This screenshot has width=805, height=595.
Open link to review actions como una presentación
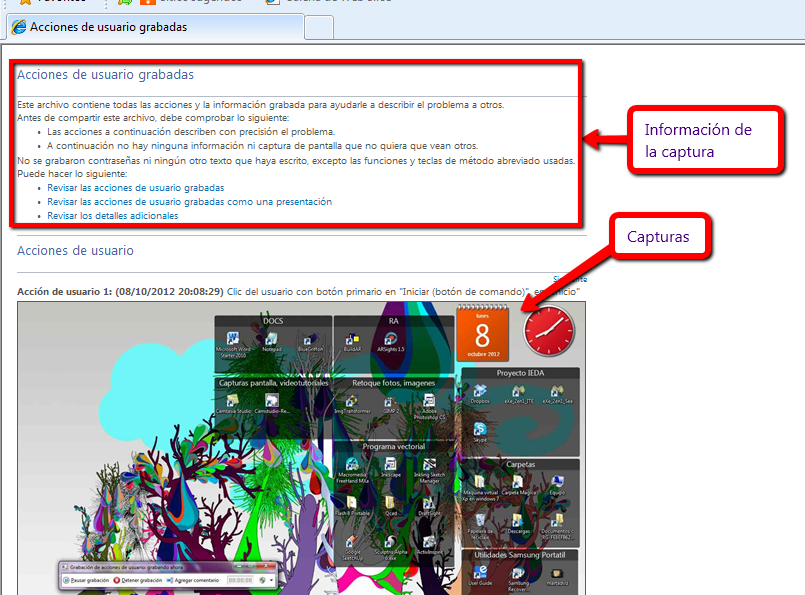189,202
